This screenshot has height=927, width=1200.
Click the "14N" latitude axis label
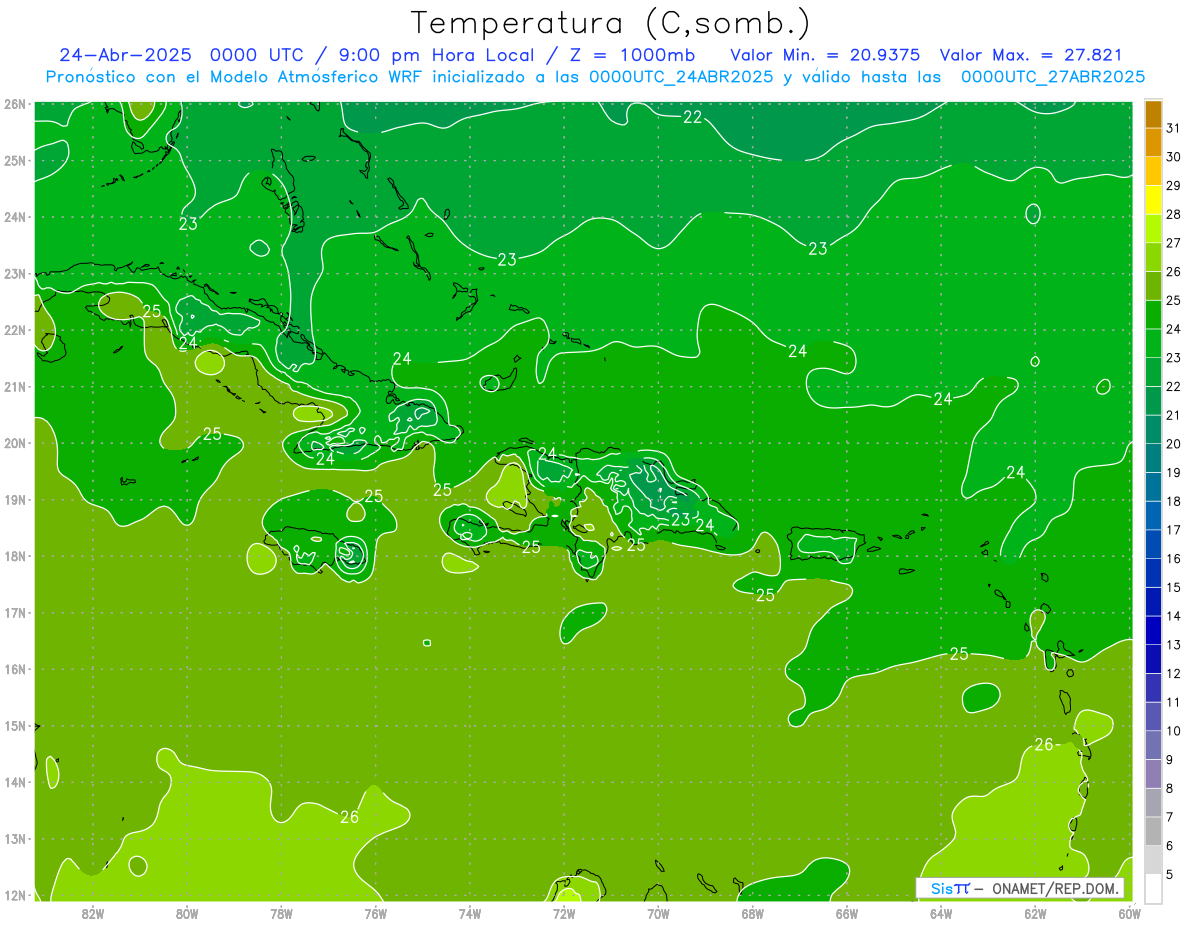pos(15,782)
